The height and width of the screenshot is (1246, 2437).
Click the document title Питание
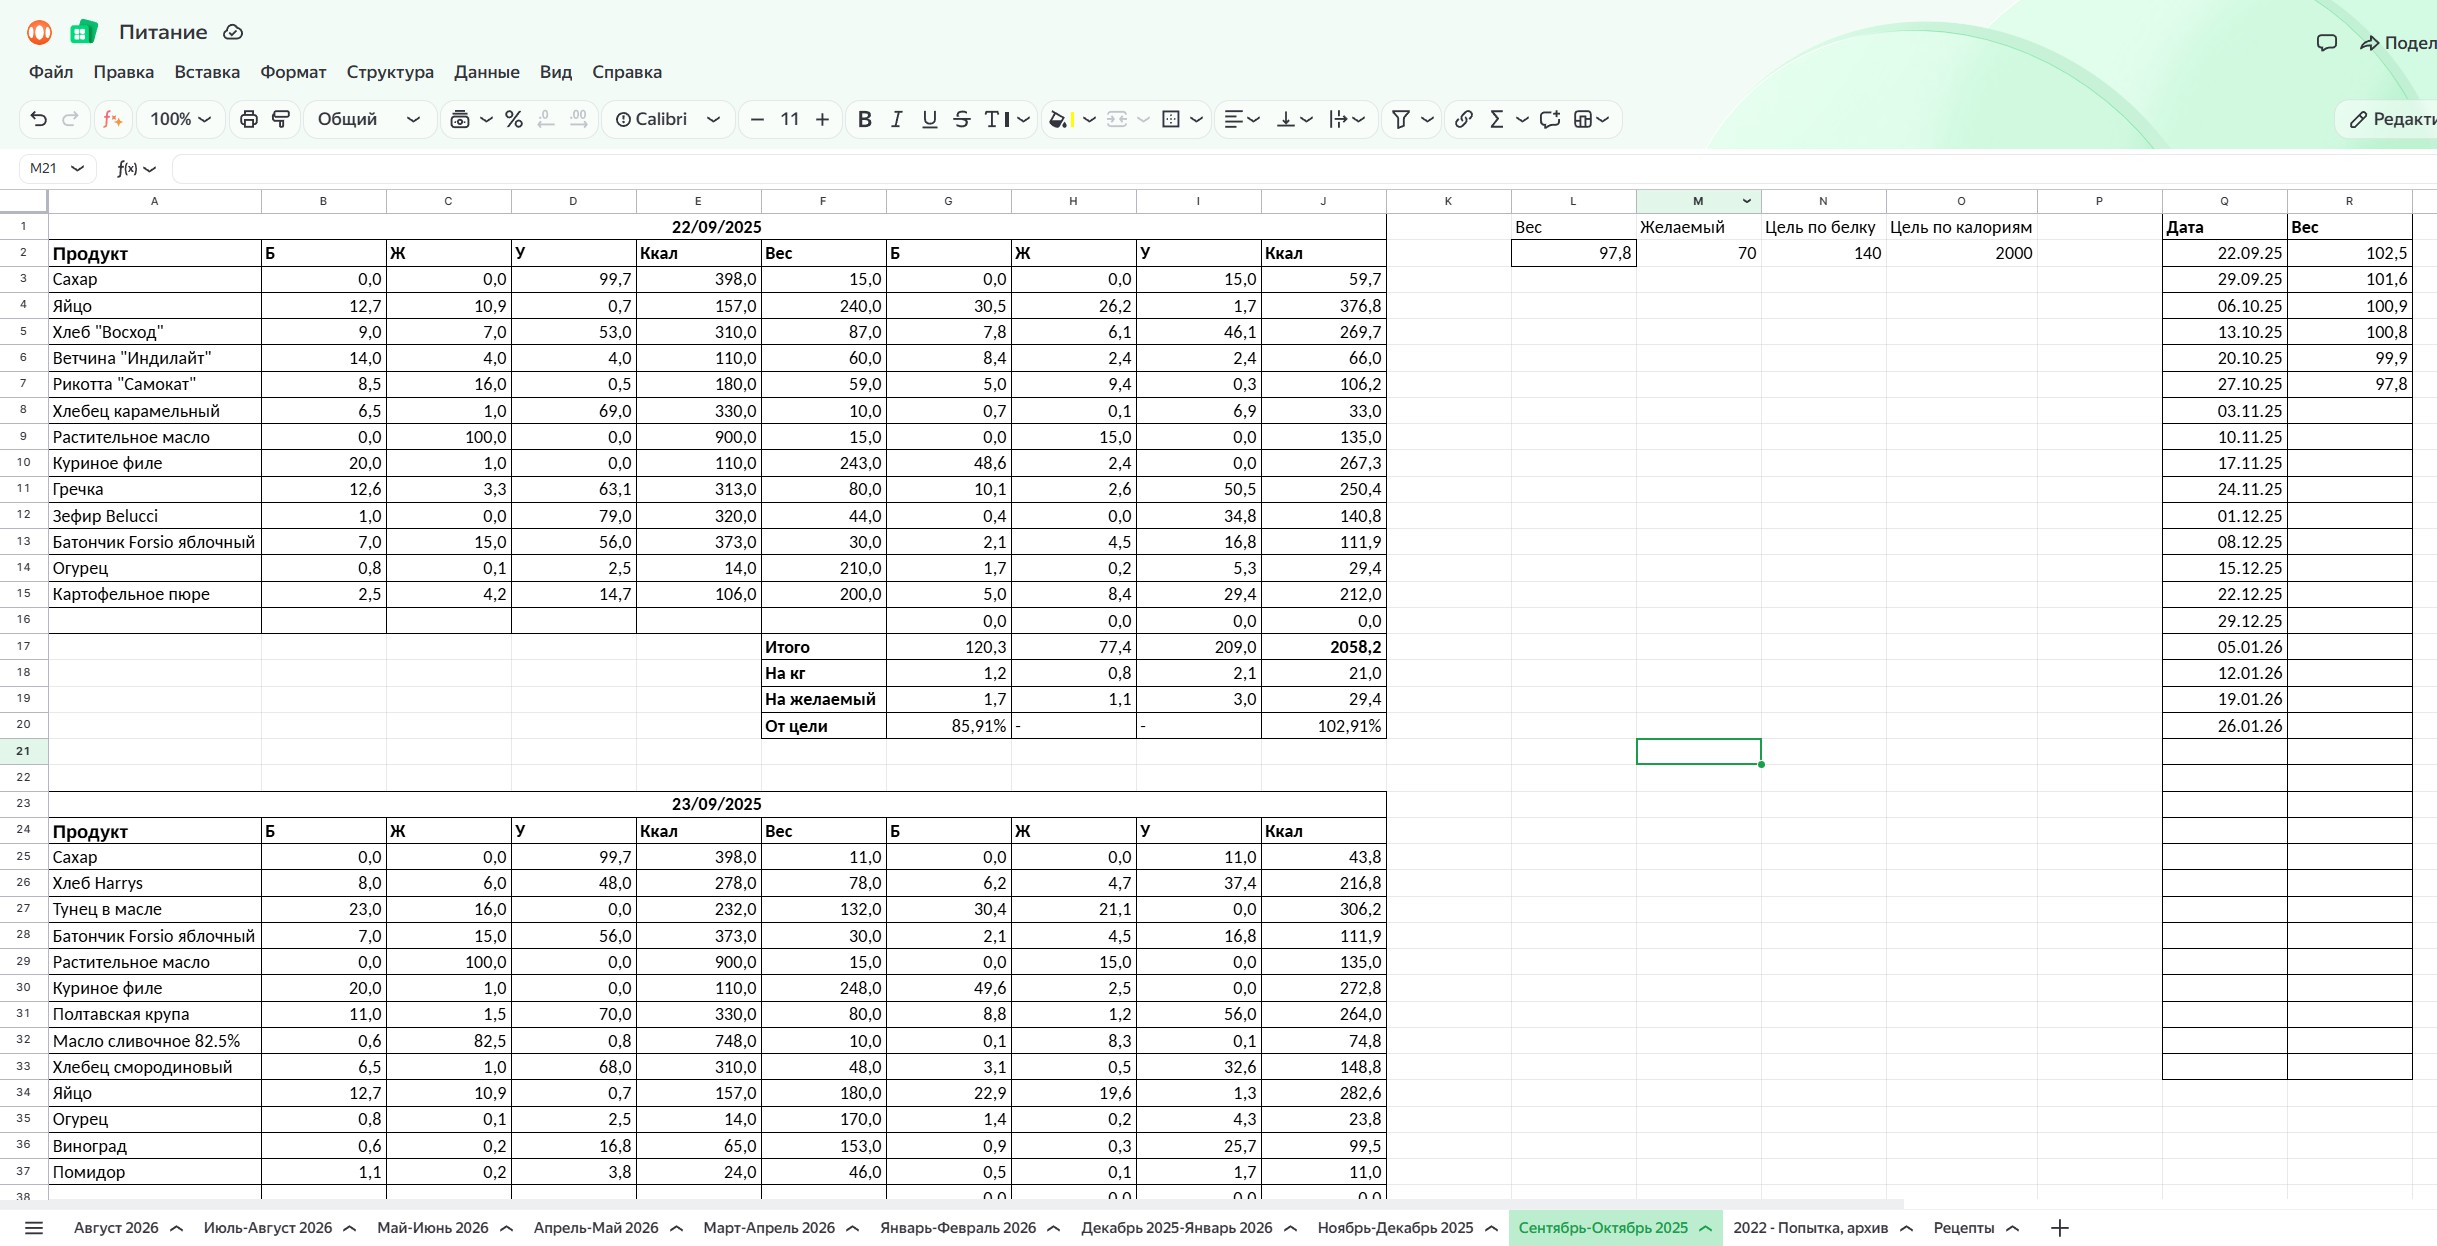(163, 32)
